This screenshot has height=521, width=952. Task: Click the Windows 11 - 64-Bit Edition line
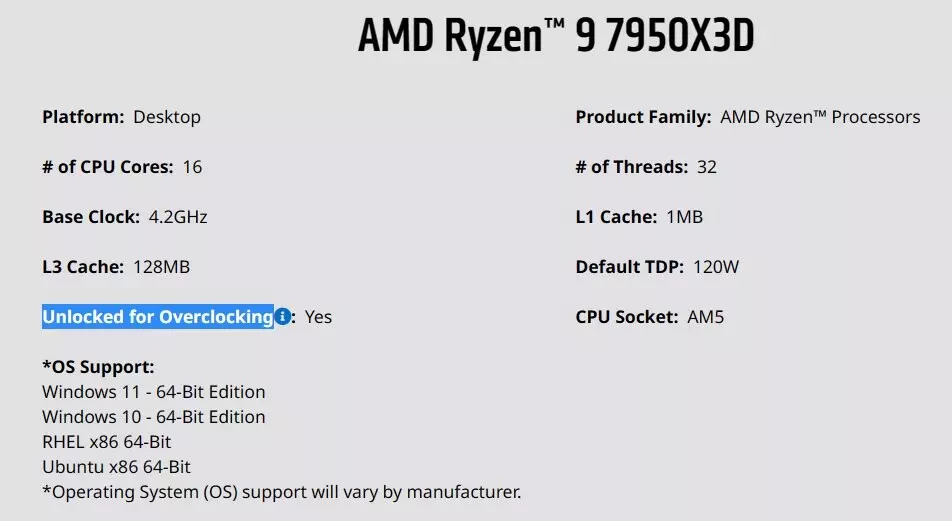[154, 392]
